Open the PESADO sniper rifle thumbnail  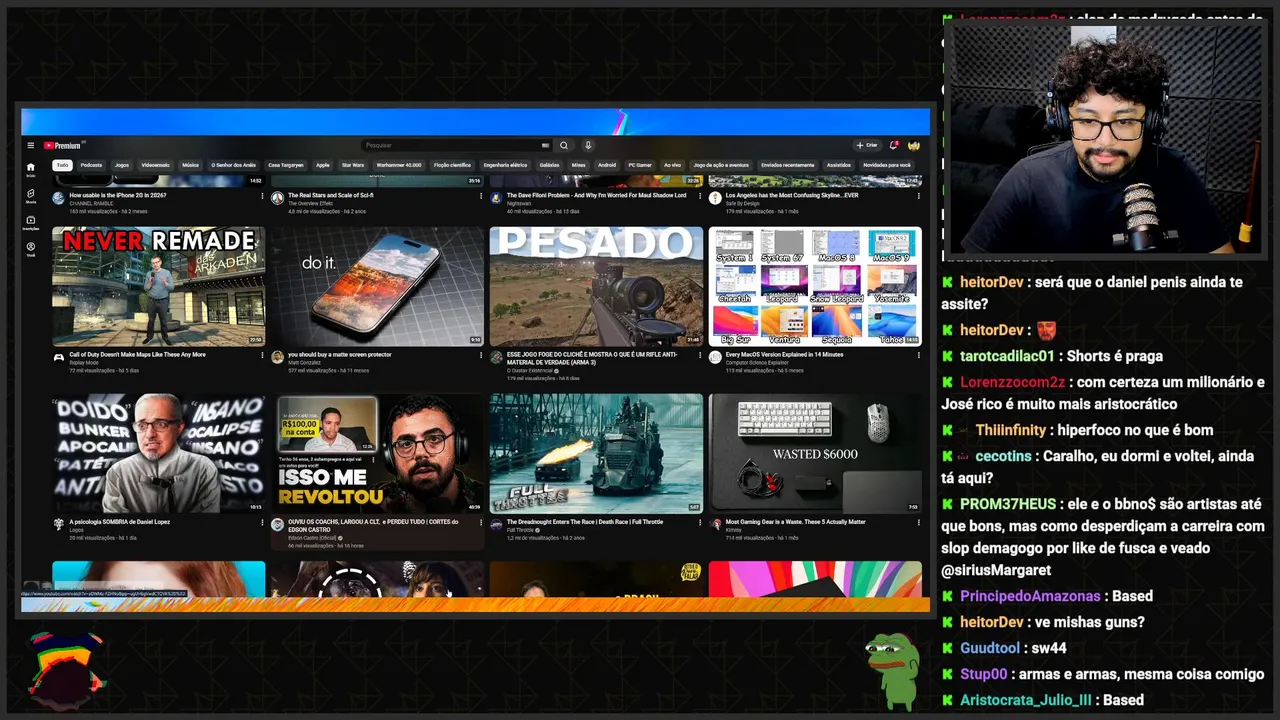click(596, 286)
